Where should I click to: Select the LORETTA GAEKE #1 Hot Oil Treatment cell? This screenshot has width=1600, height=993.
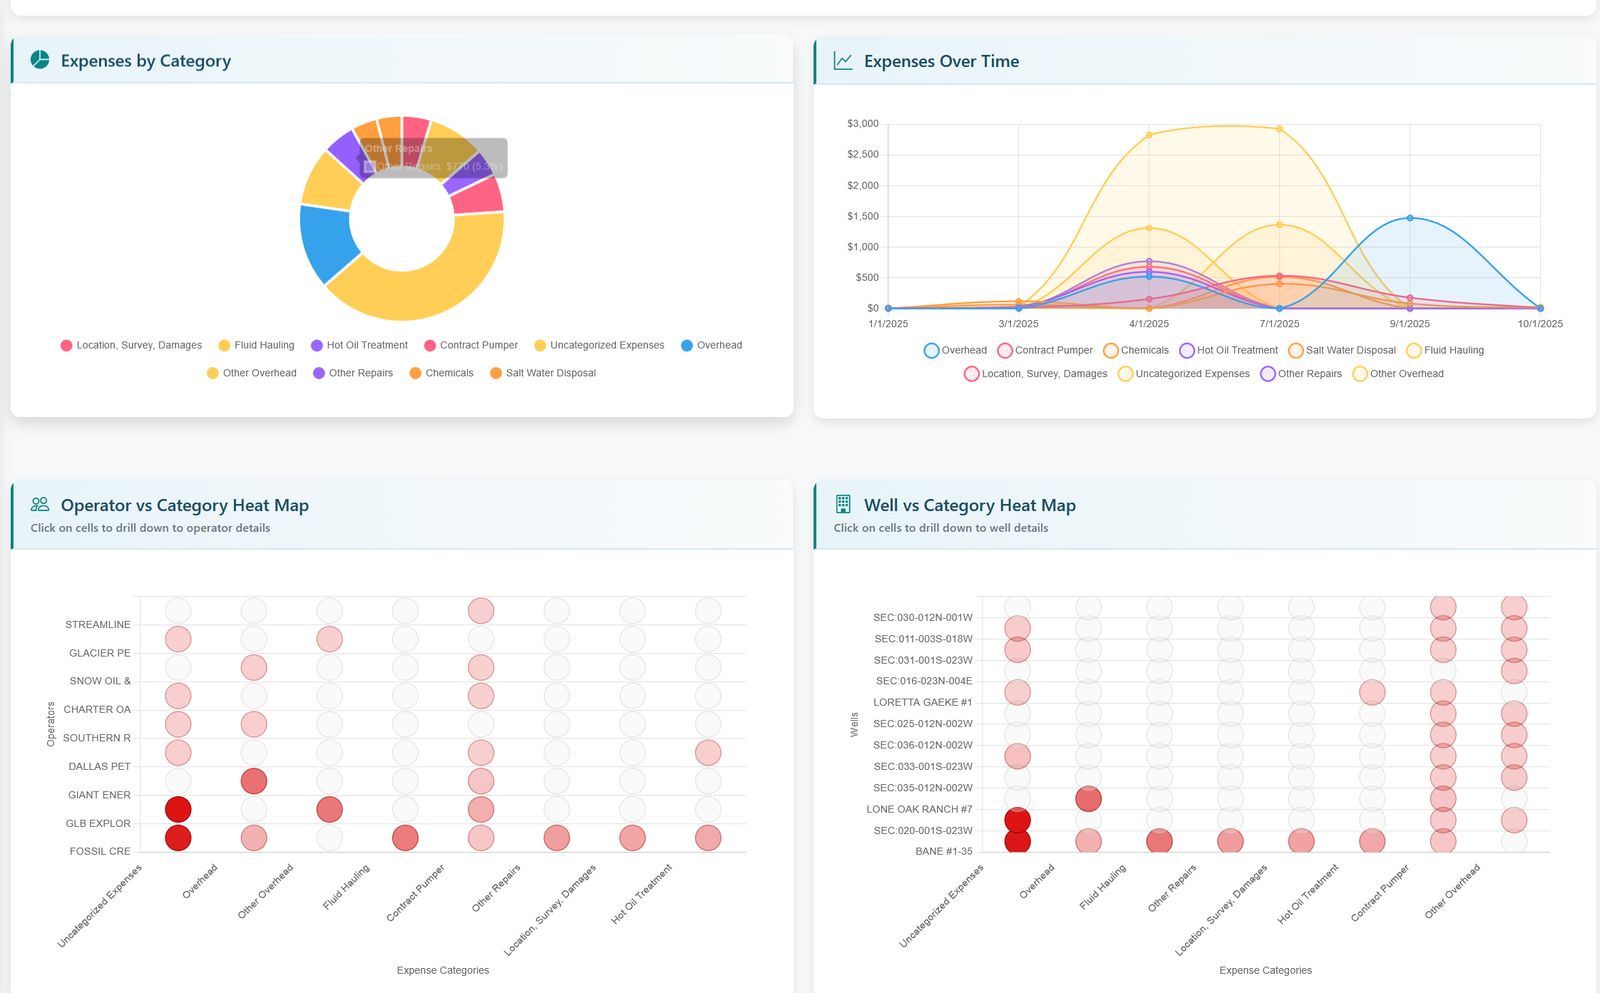1372,692
